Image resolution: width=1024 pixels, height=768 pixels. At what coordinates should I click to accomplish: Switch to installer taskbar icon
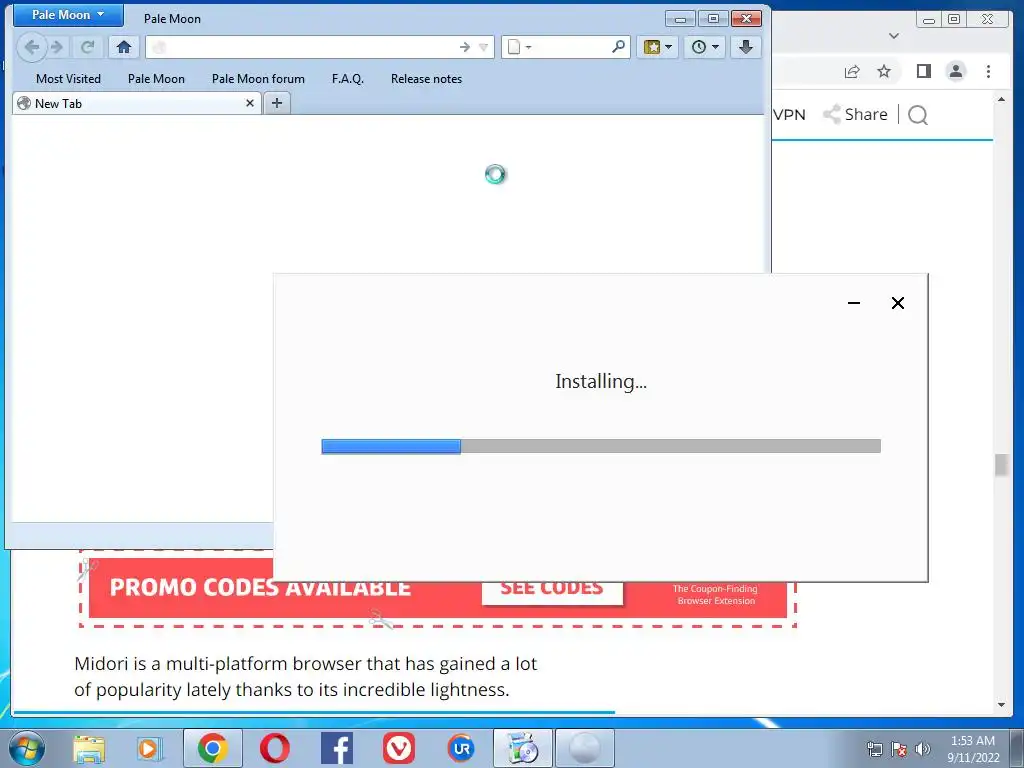pyautogui.click(x=523, y=748)
